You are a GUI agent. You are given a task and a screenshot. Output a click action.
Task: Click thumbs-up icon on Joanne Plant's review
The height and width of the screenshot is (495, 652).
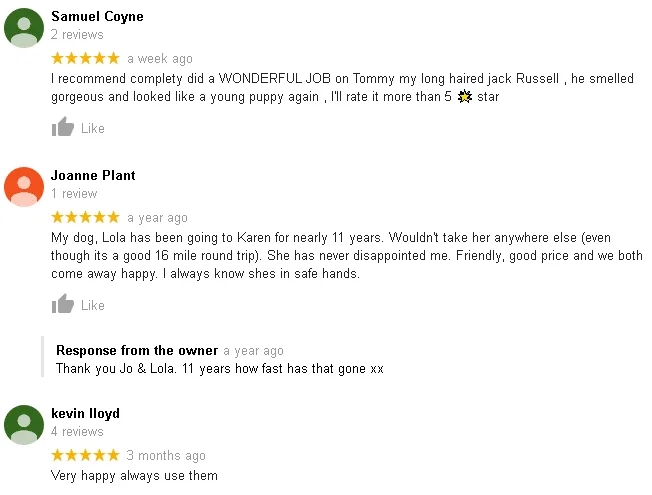tap(63, 305)
